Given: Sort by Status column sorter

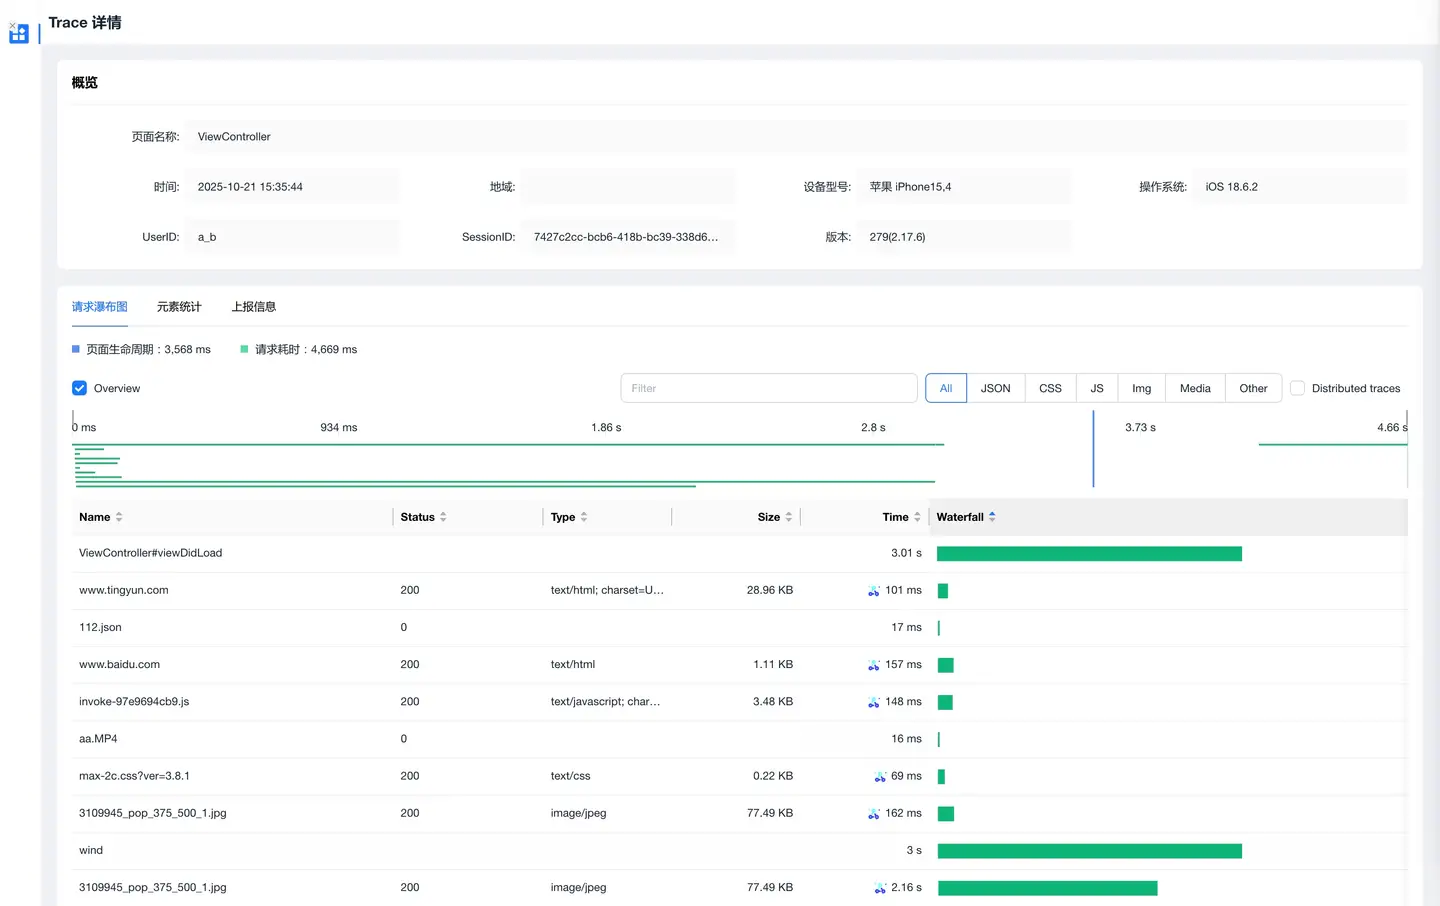Looking at the screenshot, I should point(443,517).
